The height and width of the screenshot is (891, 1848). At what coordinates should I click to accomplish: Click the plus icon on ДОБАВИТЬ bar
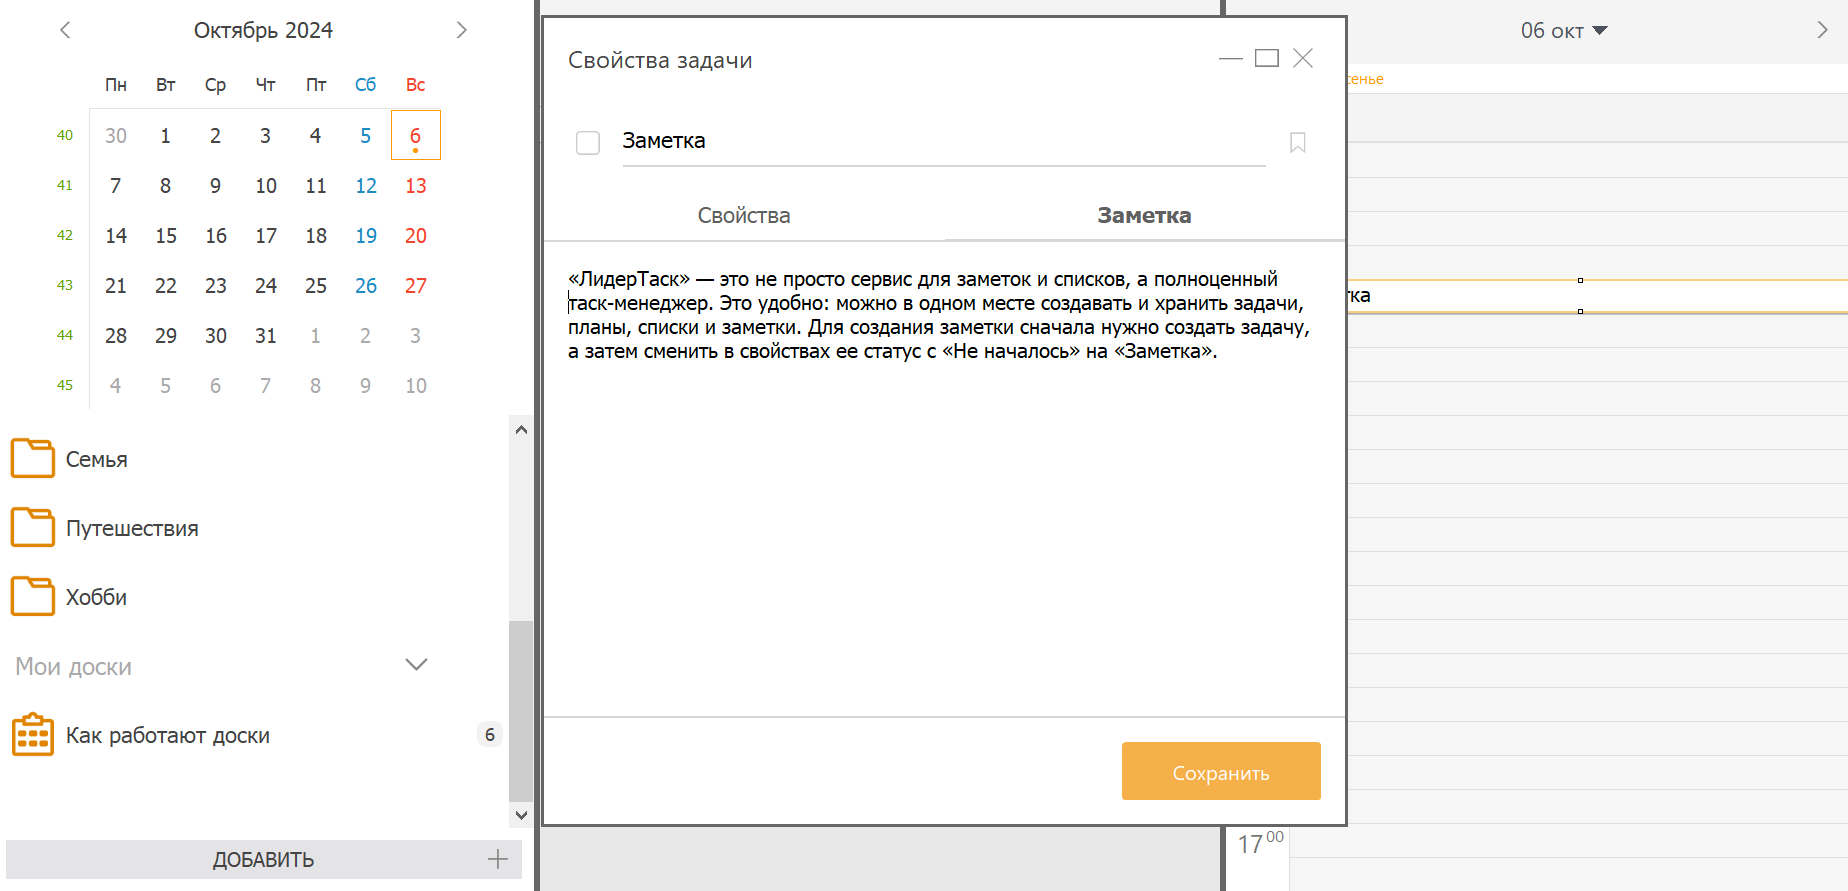(x=497, y=859)
